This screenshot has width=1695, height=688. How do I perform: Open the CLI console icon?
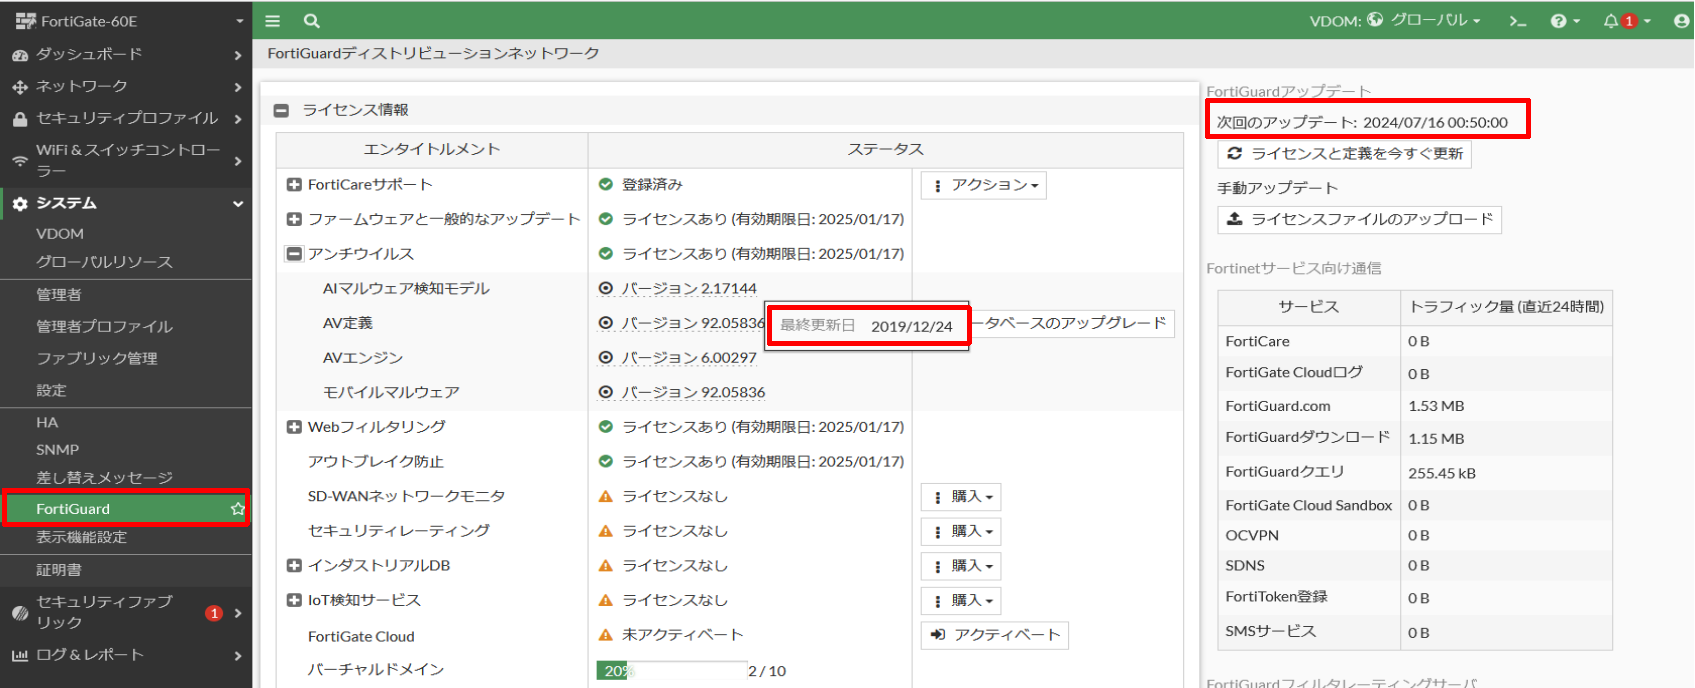[x=1517, y=21]
